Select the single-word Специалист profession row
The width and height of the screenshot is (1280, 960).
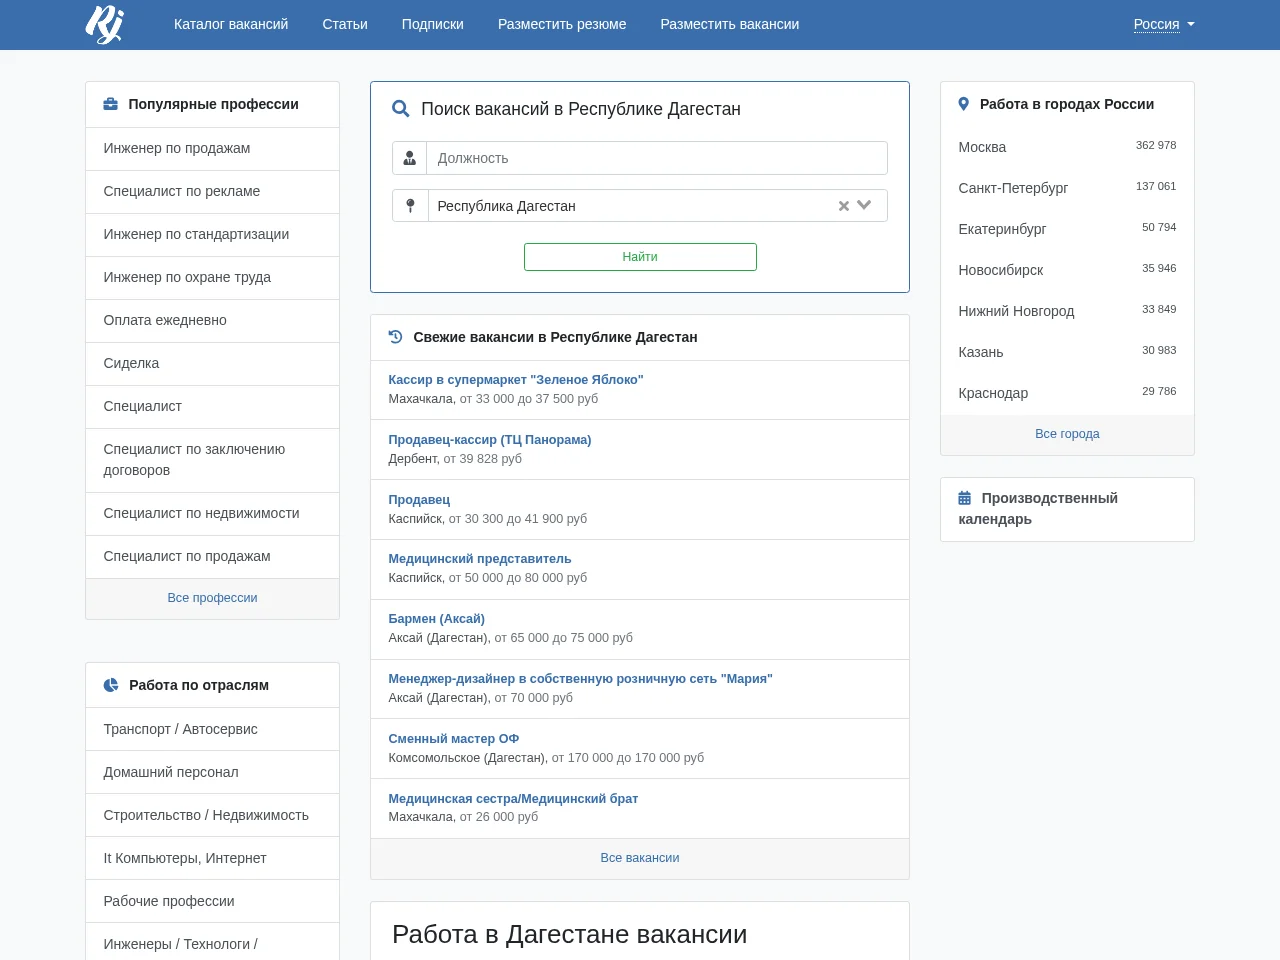coord(212,406)
